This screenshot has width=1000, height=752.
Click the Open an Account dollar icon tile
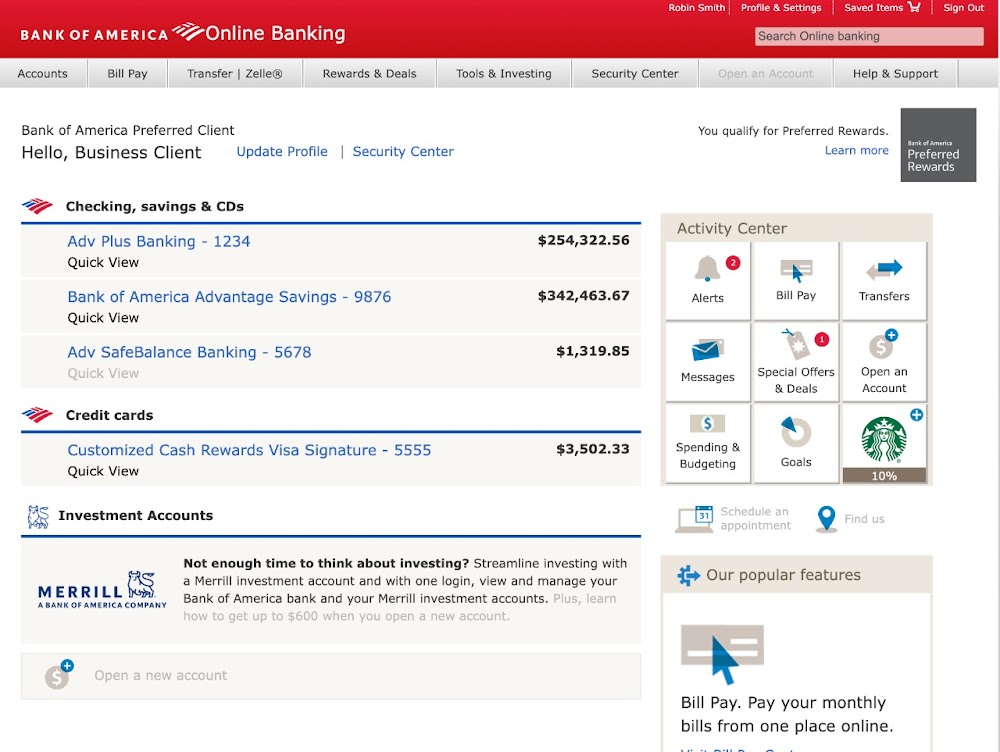tap(884, 345)
